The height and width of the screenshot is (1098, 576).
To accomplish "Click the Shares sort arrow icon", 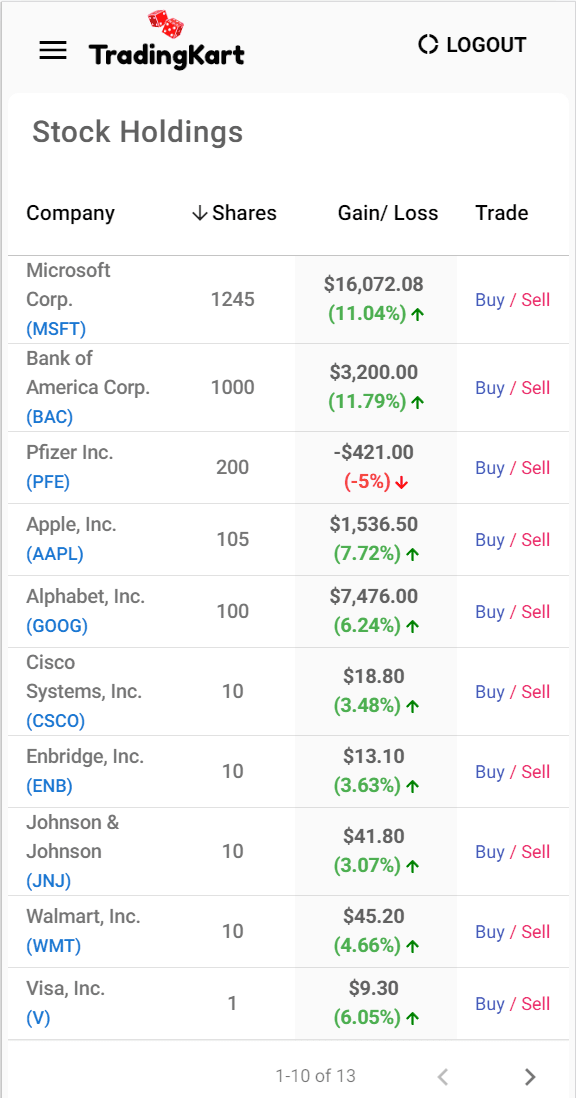I will pyautogui.click(x=199, y=213).
